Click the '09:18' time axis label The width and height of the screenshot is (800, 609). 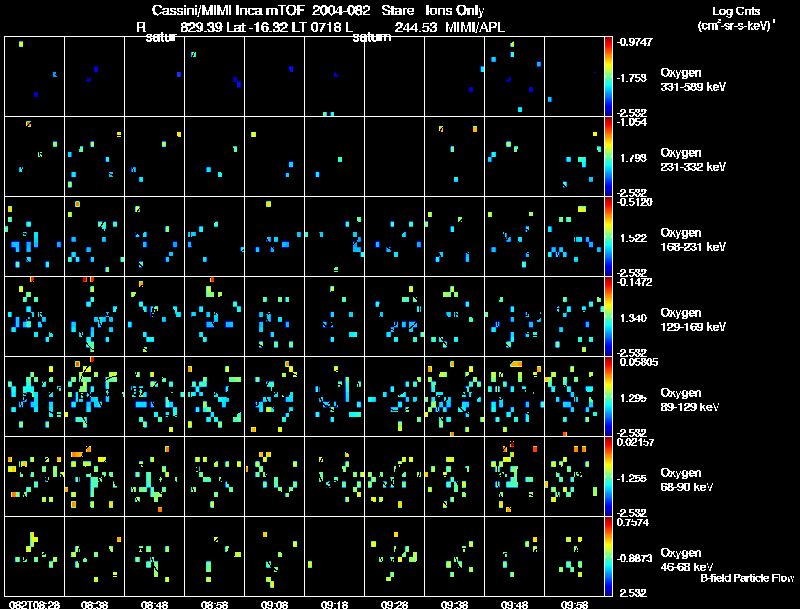pos(335,604)
